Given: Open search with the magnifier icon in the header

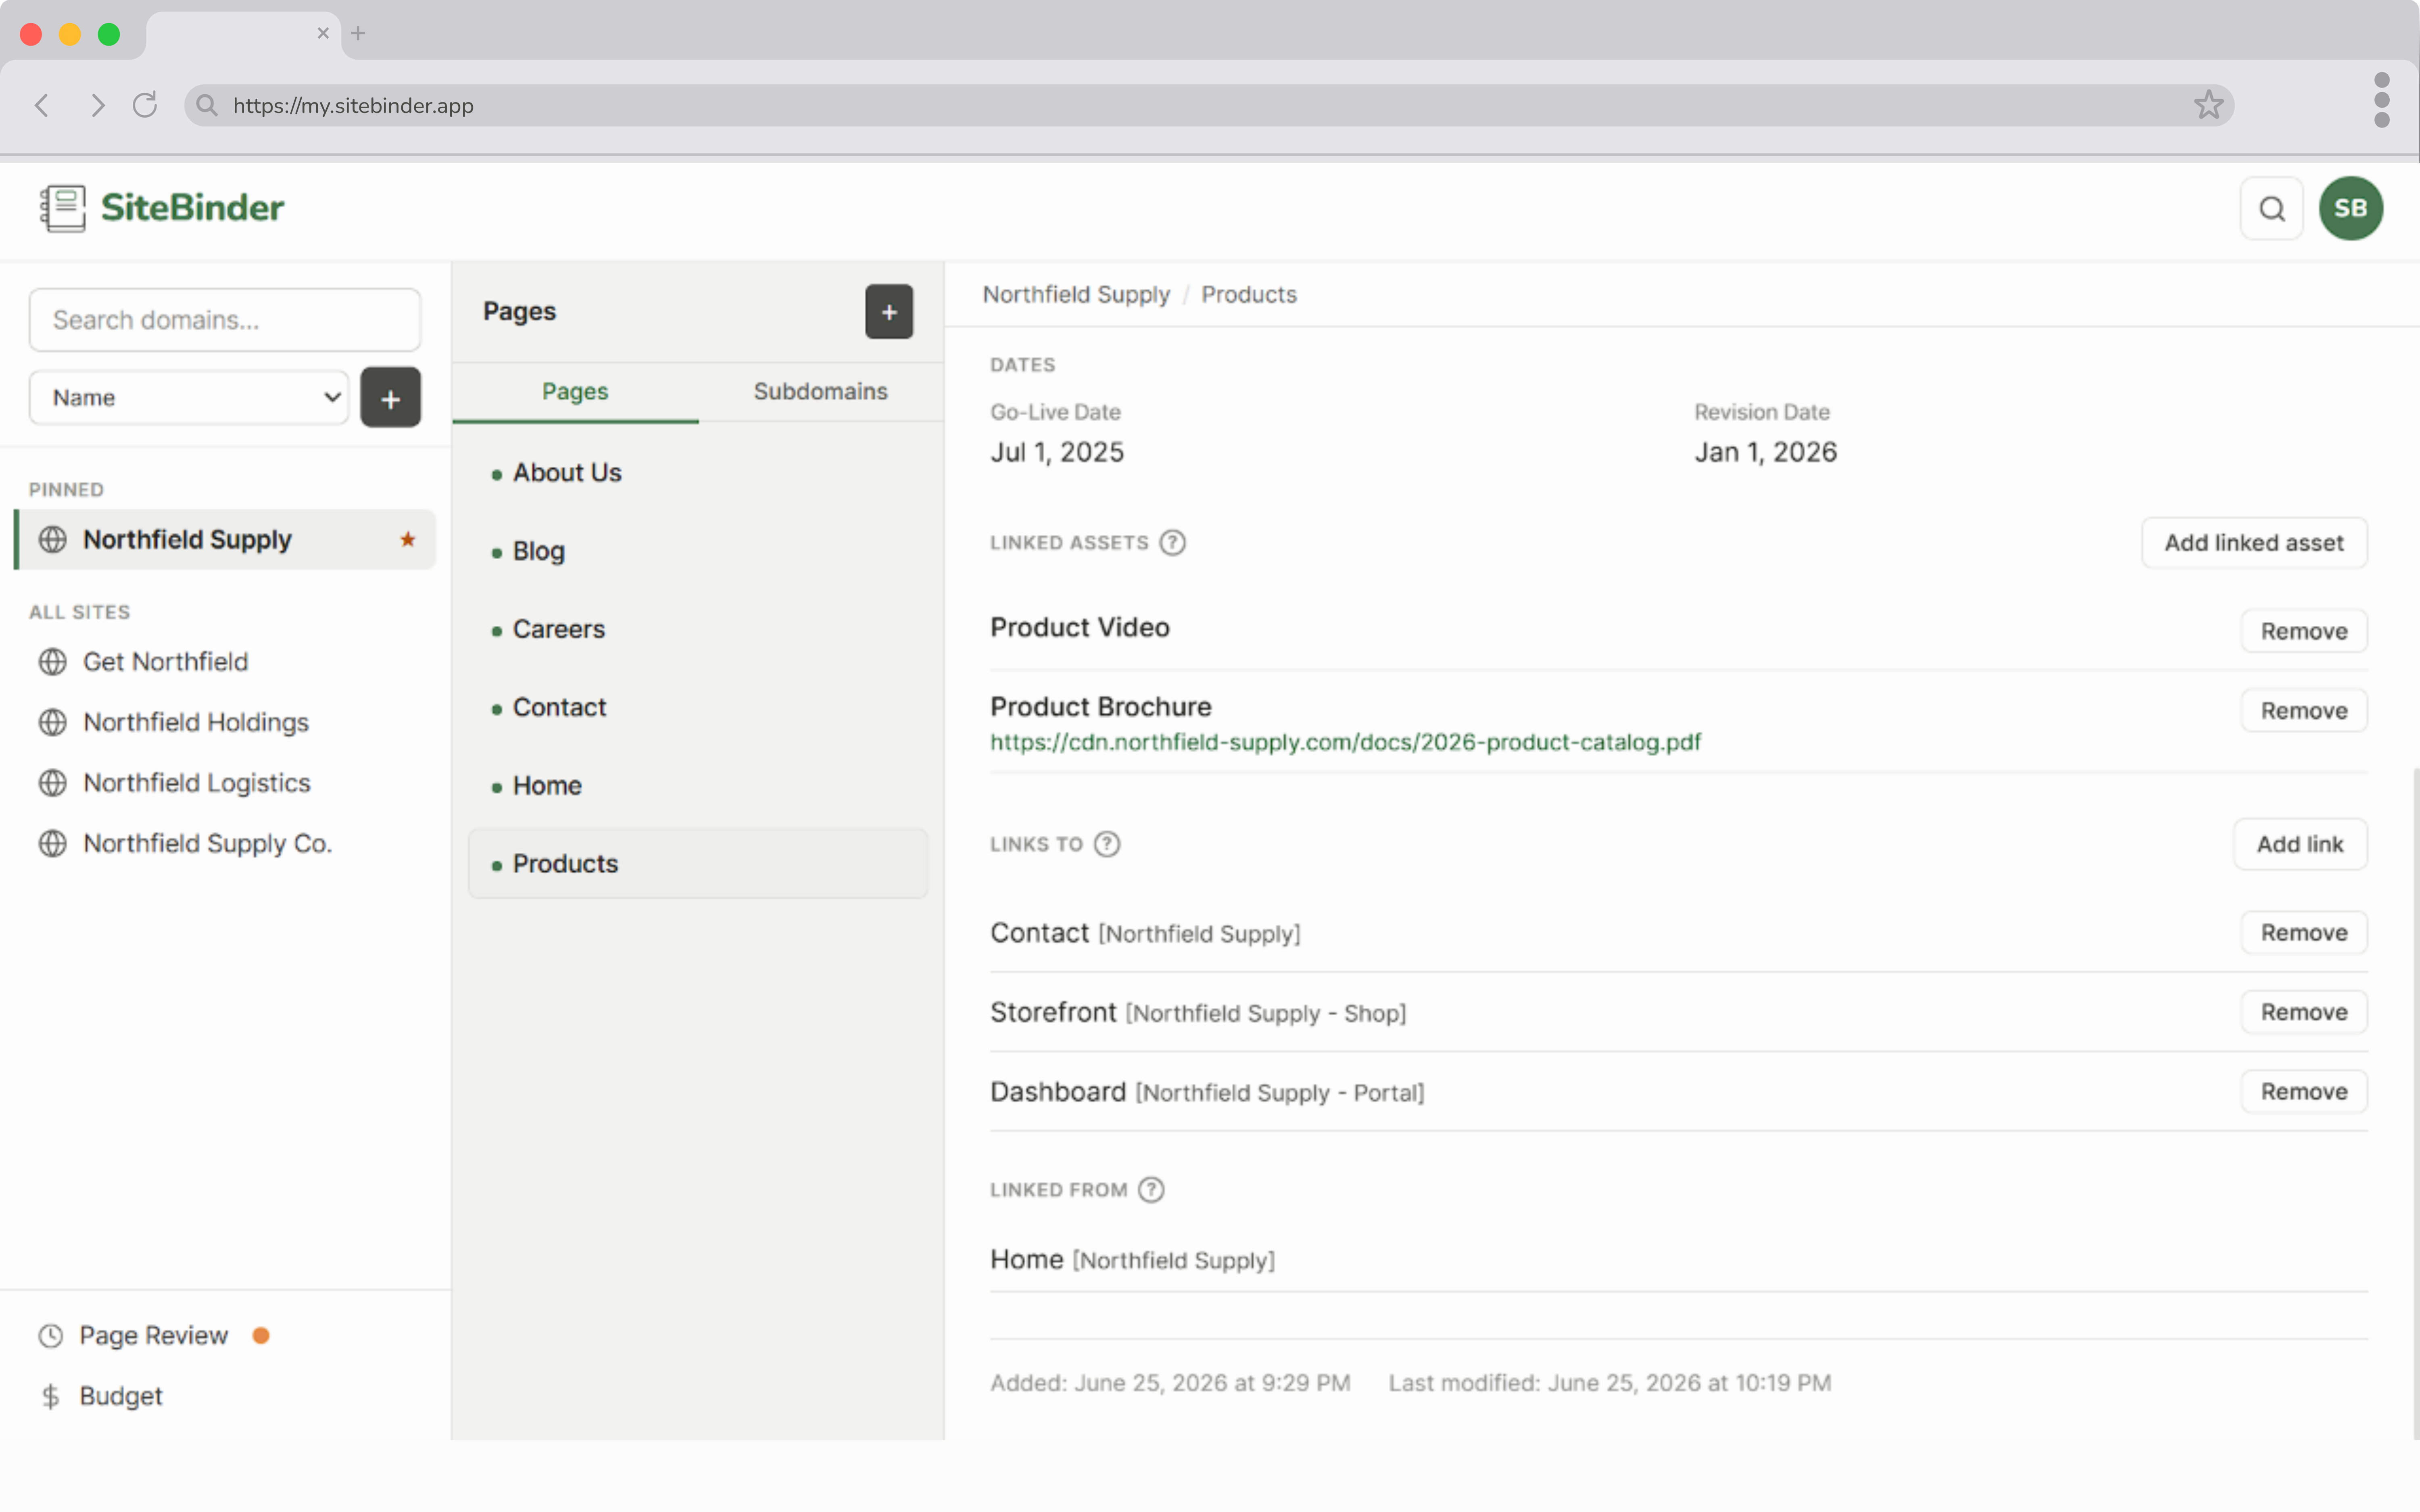Looking at the screenshot, I should pos(2271,208).
